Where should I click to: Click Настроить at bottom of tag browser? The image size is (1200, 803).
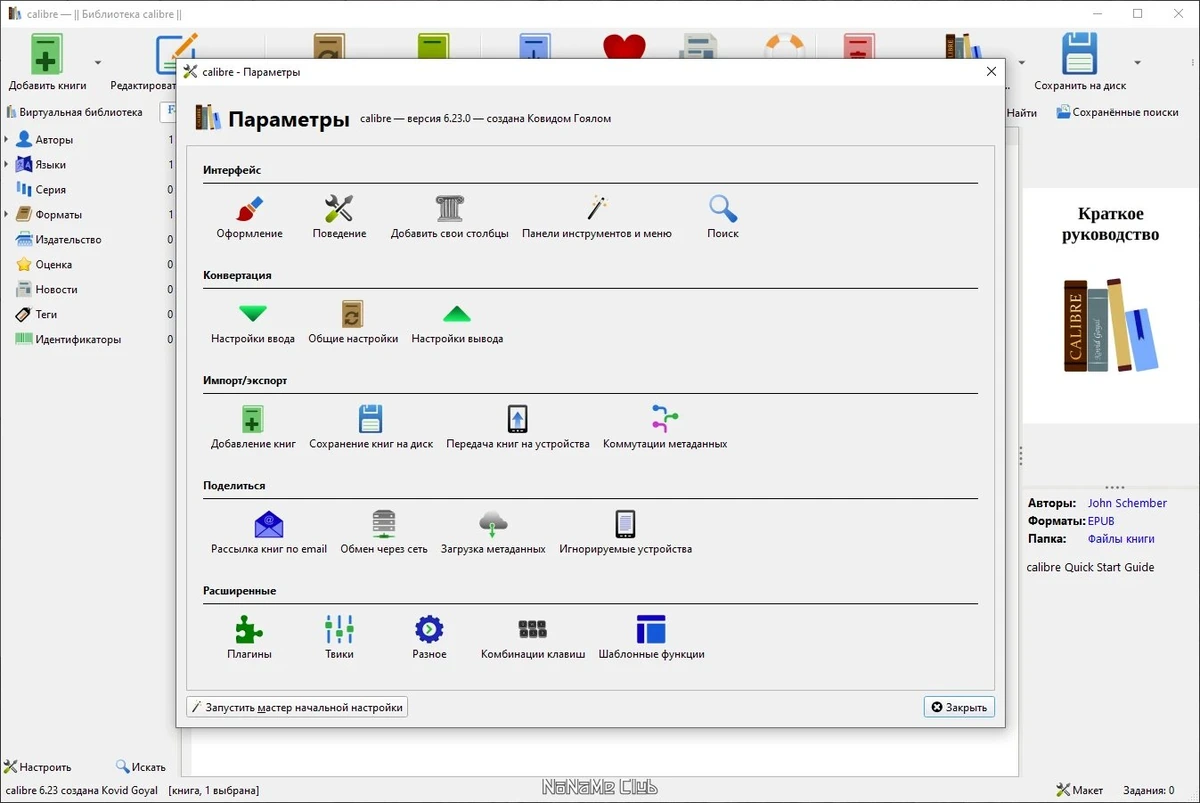[x=38, y=767]
